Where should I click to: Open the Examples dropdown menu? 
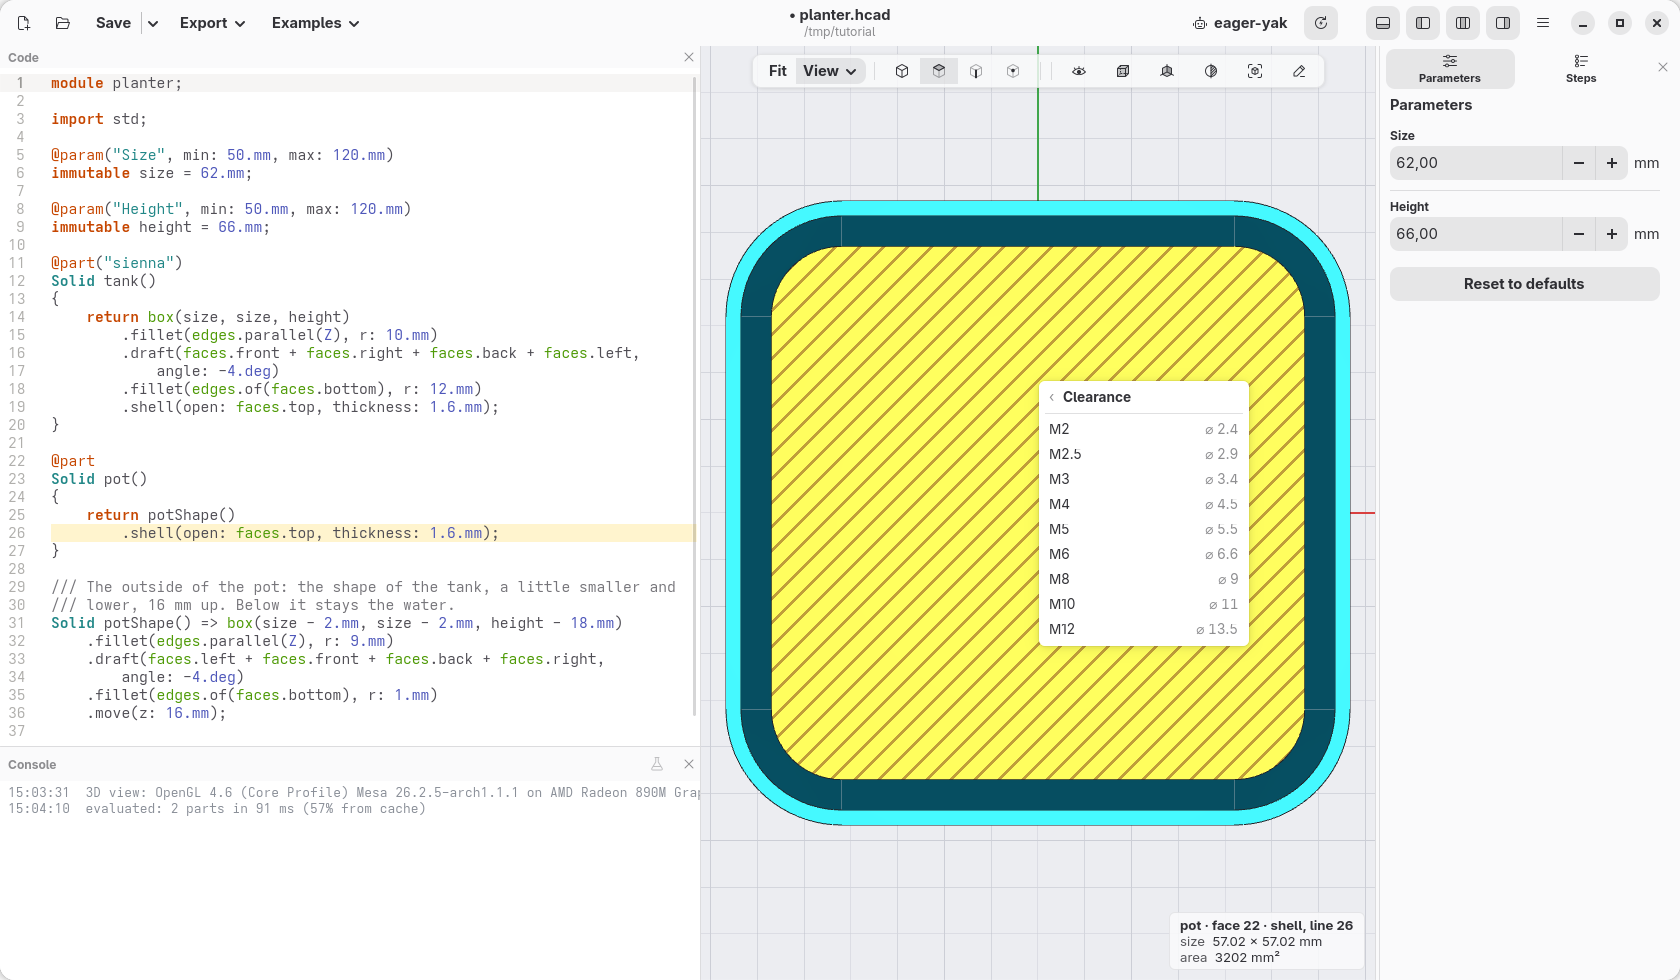pyautogui.click(x=315, y=23)
